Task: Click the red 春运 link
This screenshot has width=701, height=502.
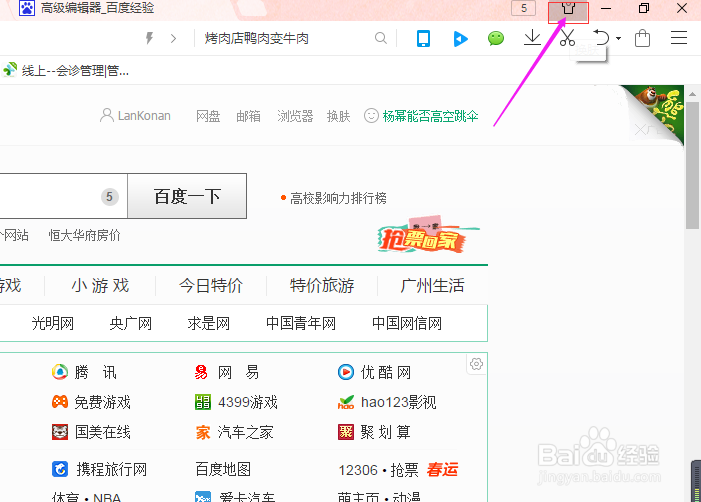Action: pyautogui.click(x=443, y=469)
